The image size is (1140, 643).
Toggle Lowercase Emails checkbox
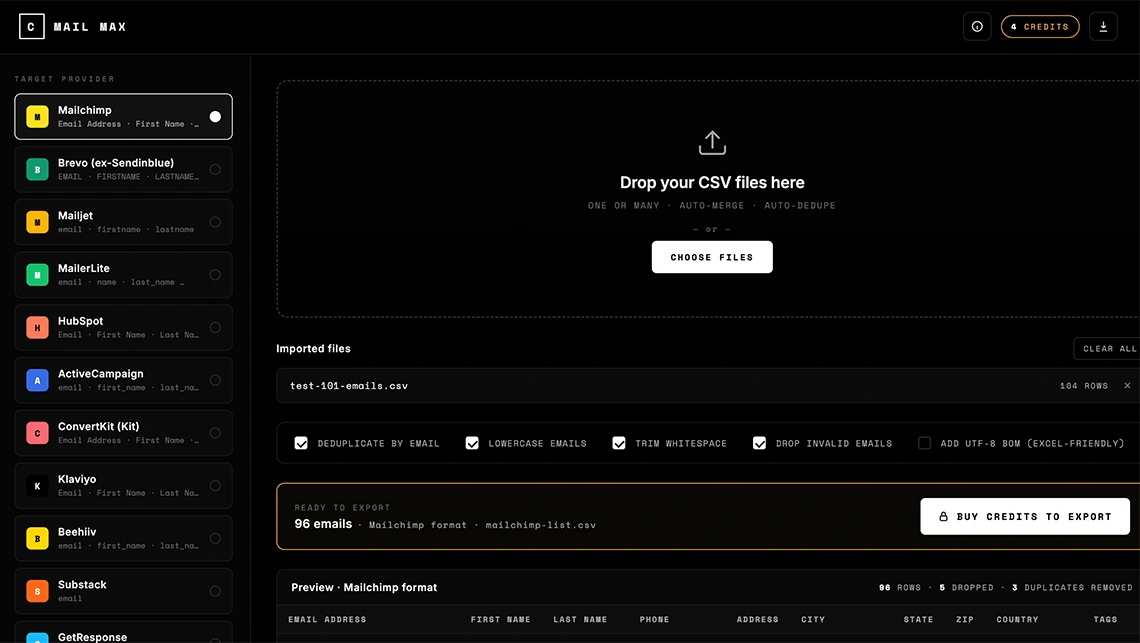coord(472,443)
